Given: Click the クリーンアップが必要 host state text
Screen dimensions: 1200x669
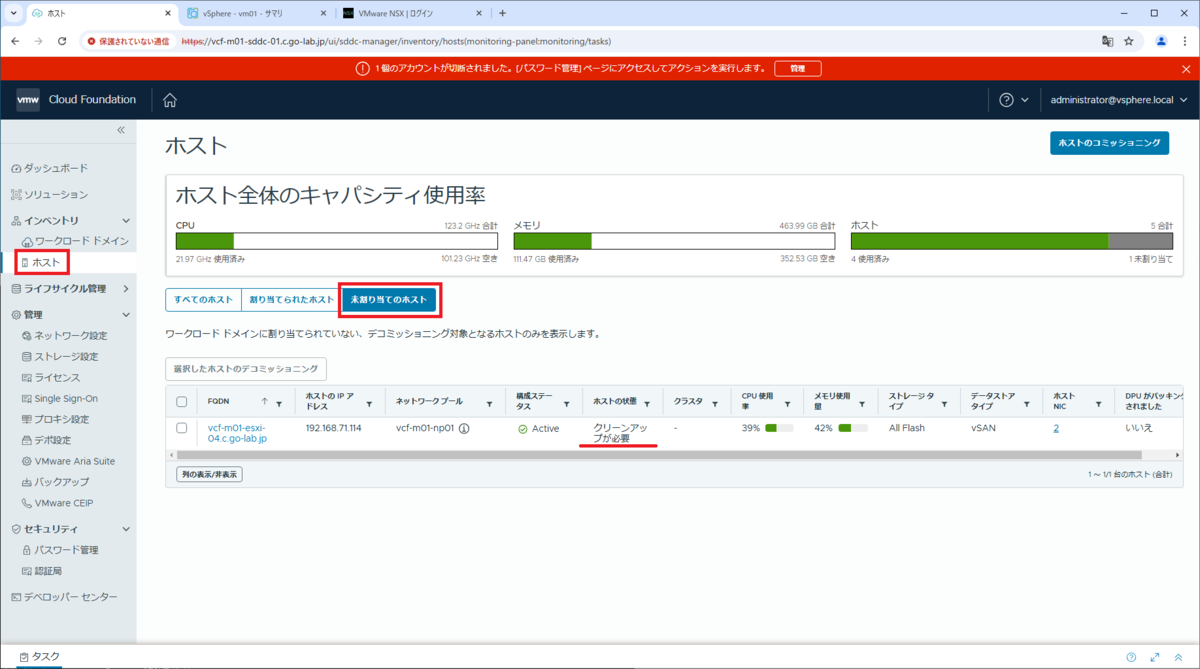Looking at the screenshot, I should tap(620, 433).
